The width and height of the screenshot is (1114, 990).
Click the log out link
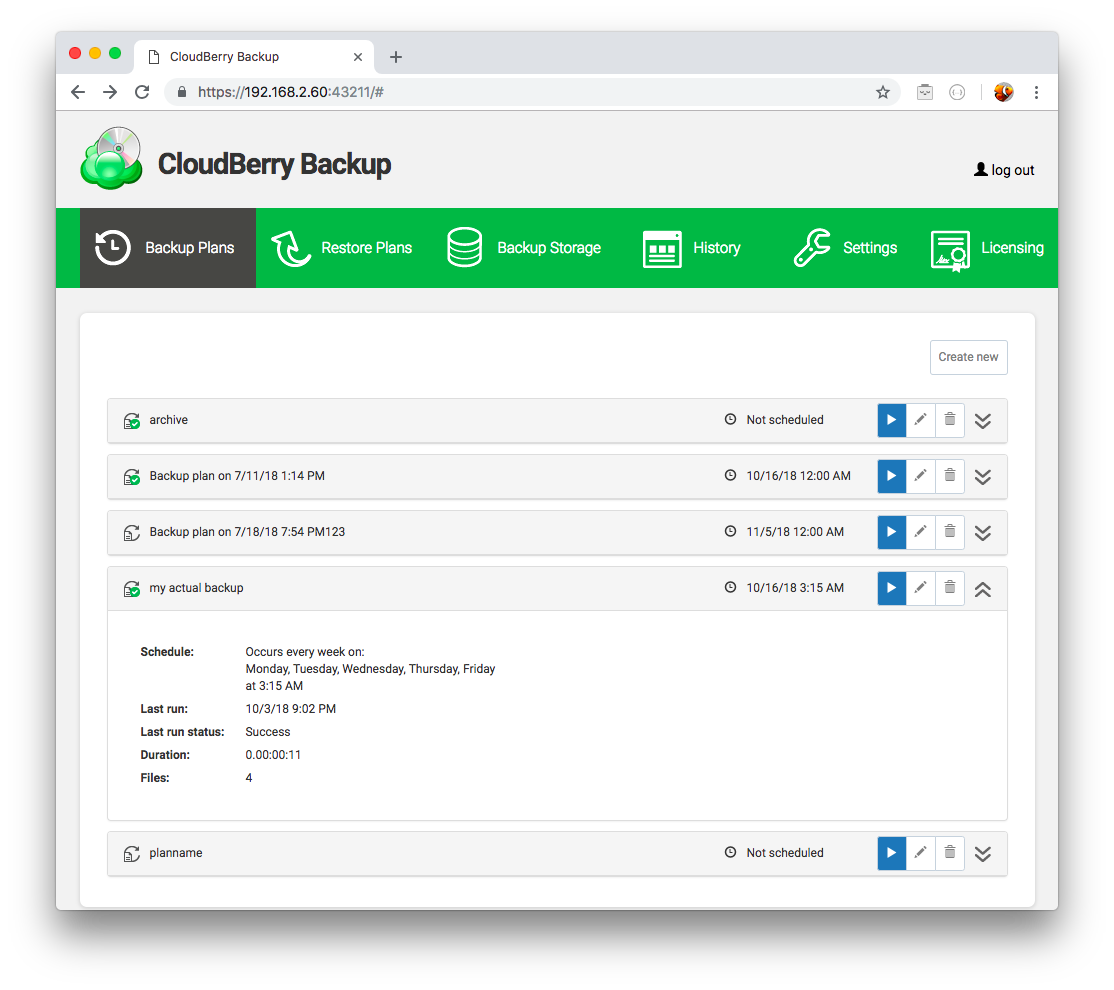coord(1004,170)
